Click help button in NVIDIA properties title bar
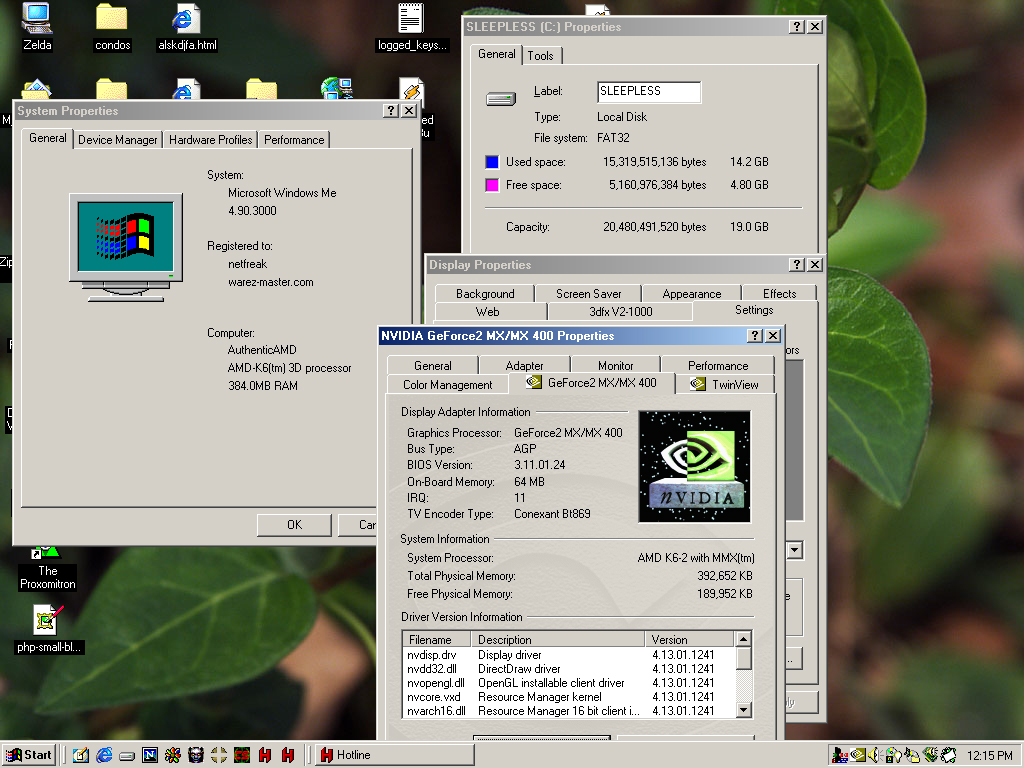This screenshot has height=768, width=1024. click(755, 336)
